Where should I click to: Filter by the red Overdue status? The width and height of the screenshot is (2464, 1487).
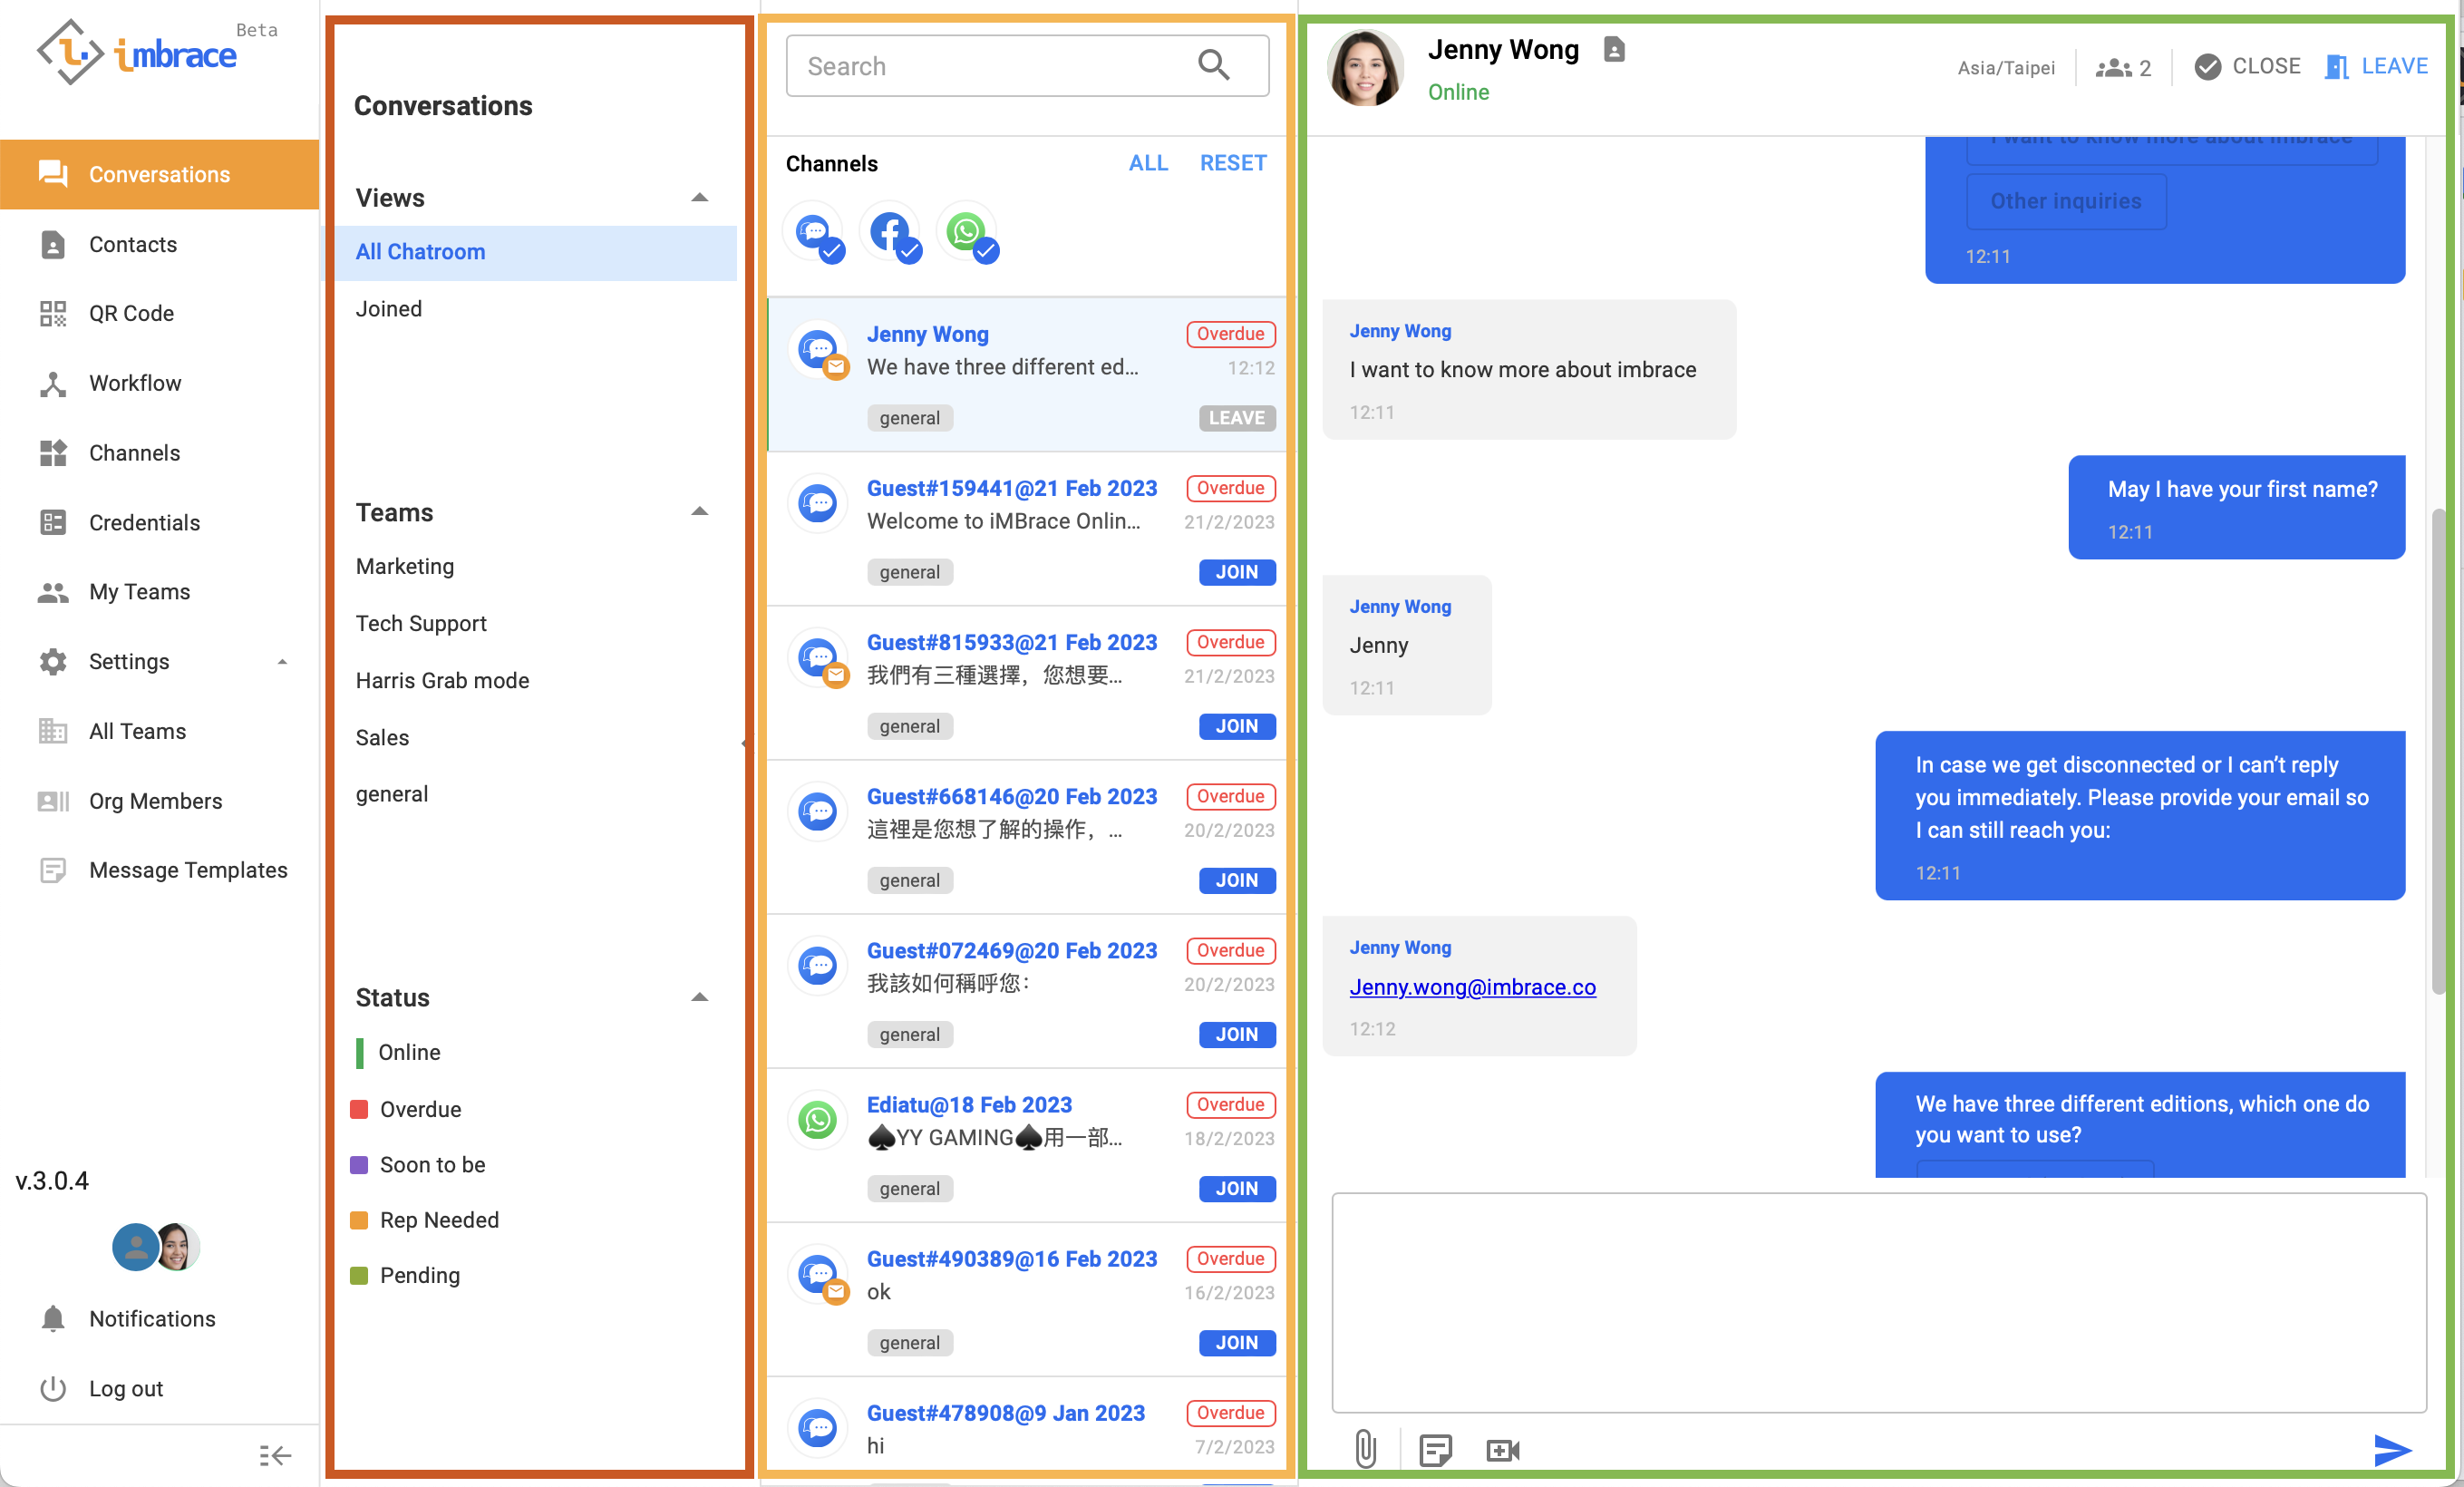coord(419,1109)
